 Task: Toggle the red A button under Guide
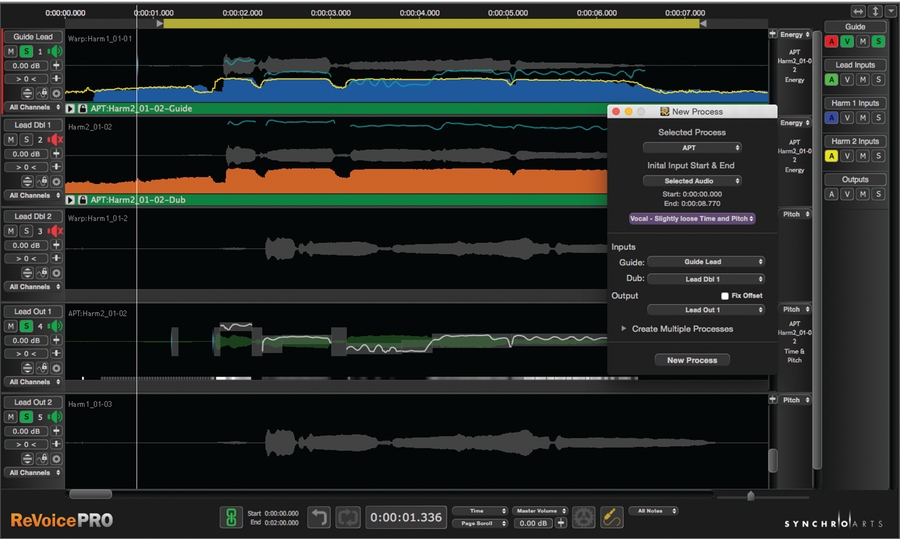(830, 41)
